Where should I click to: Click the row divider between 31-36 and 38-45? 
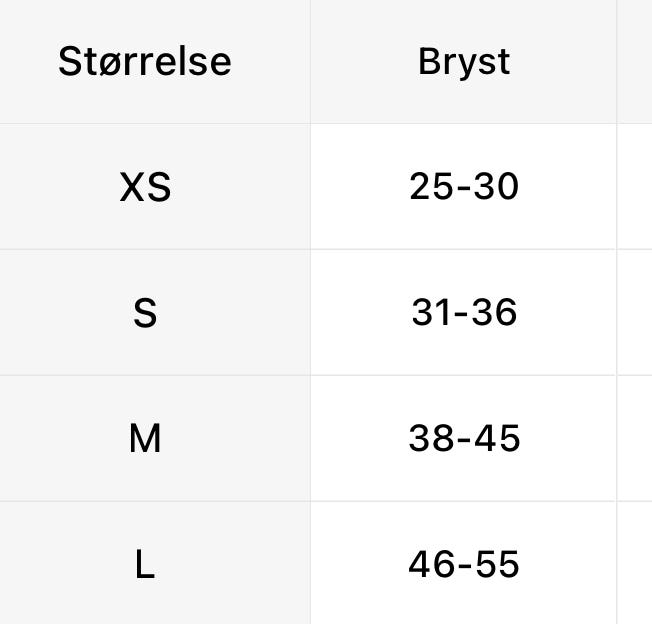[464, 375]
